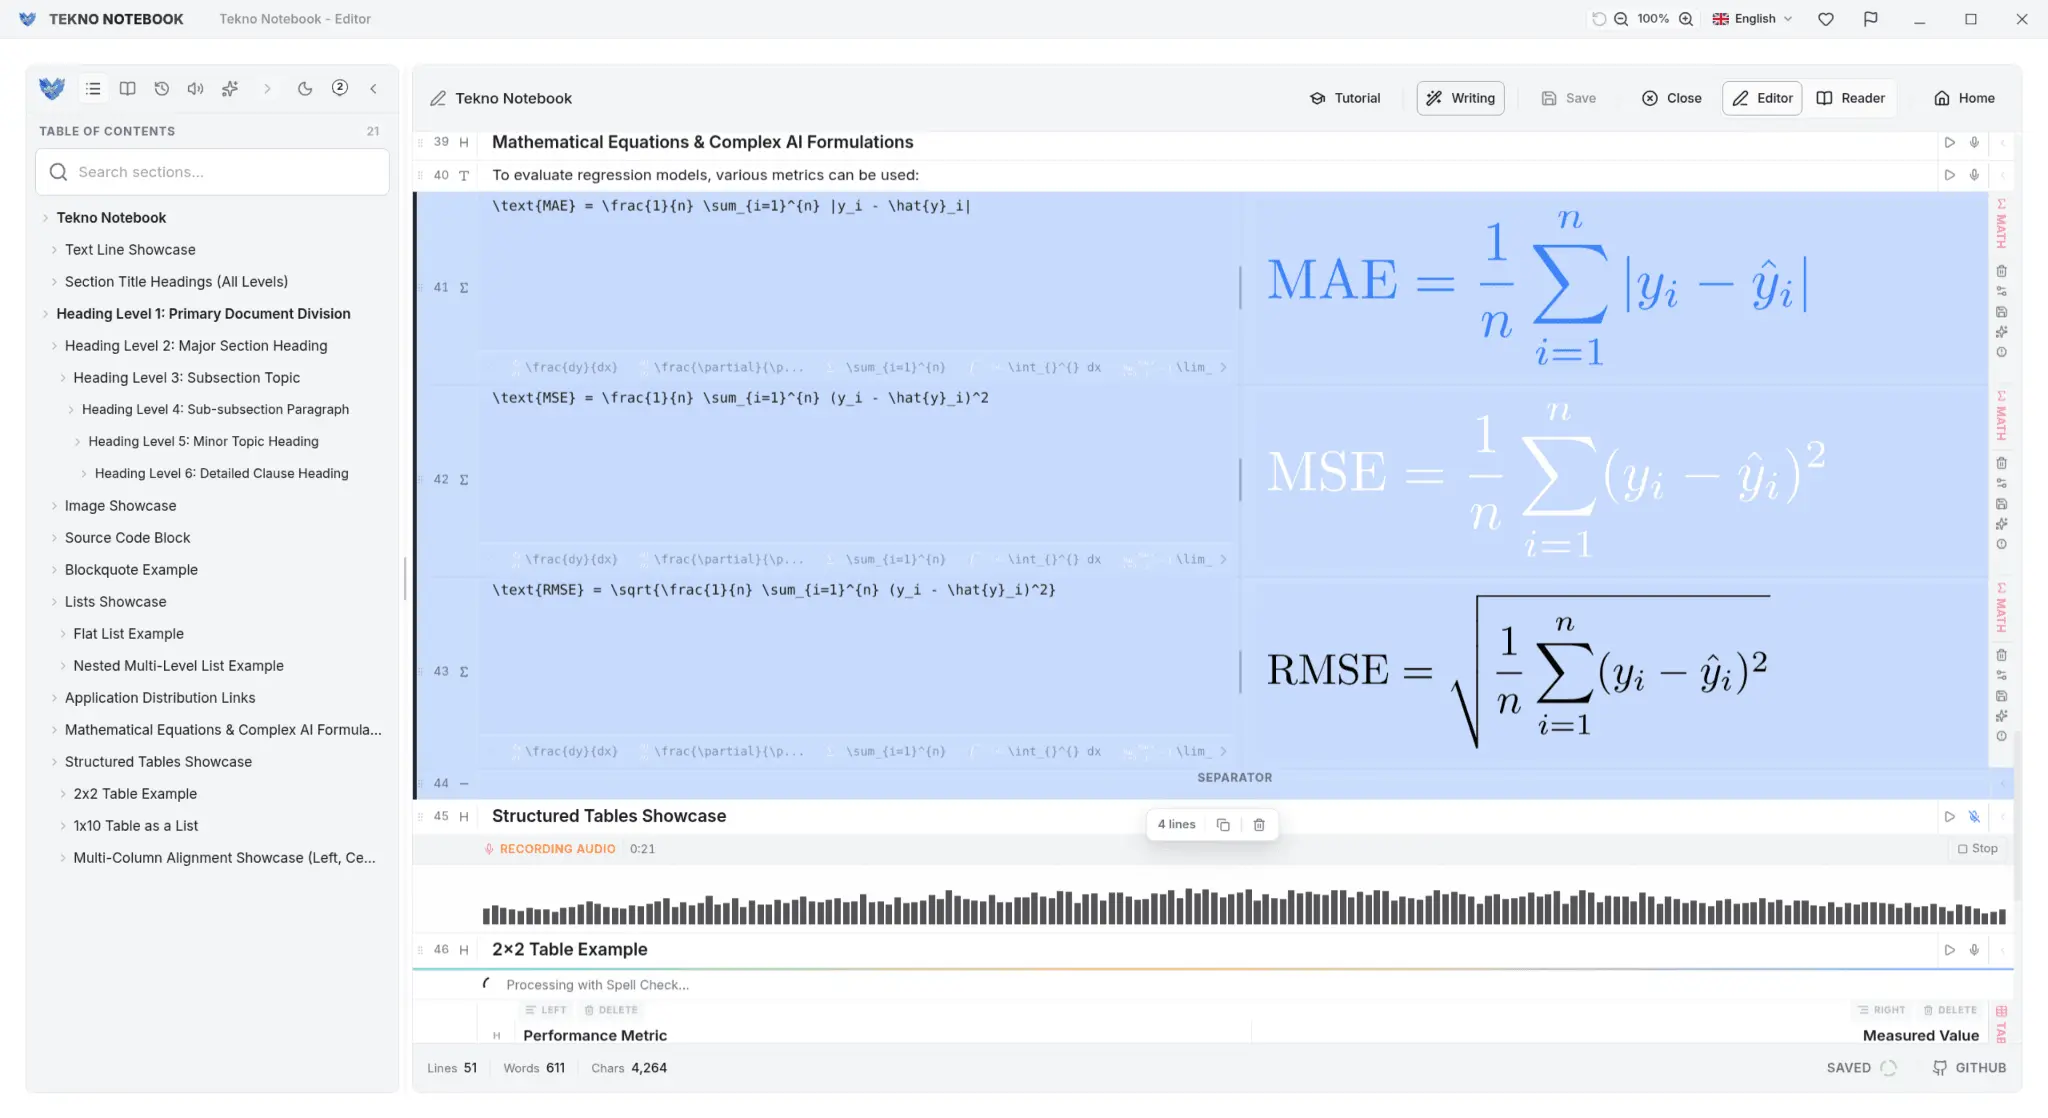Select Source Code Block section
The width and height of the screenshot is (2048, 1118).
(127, 538)
